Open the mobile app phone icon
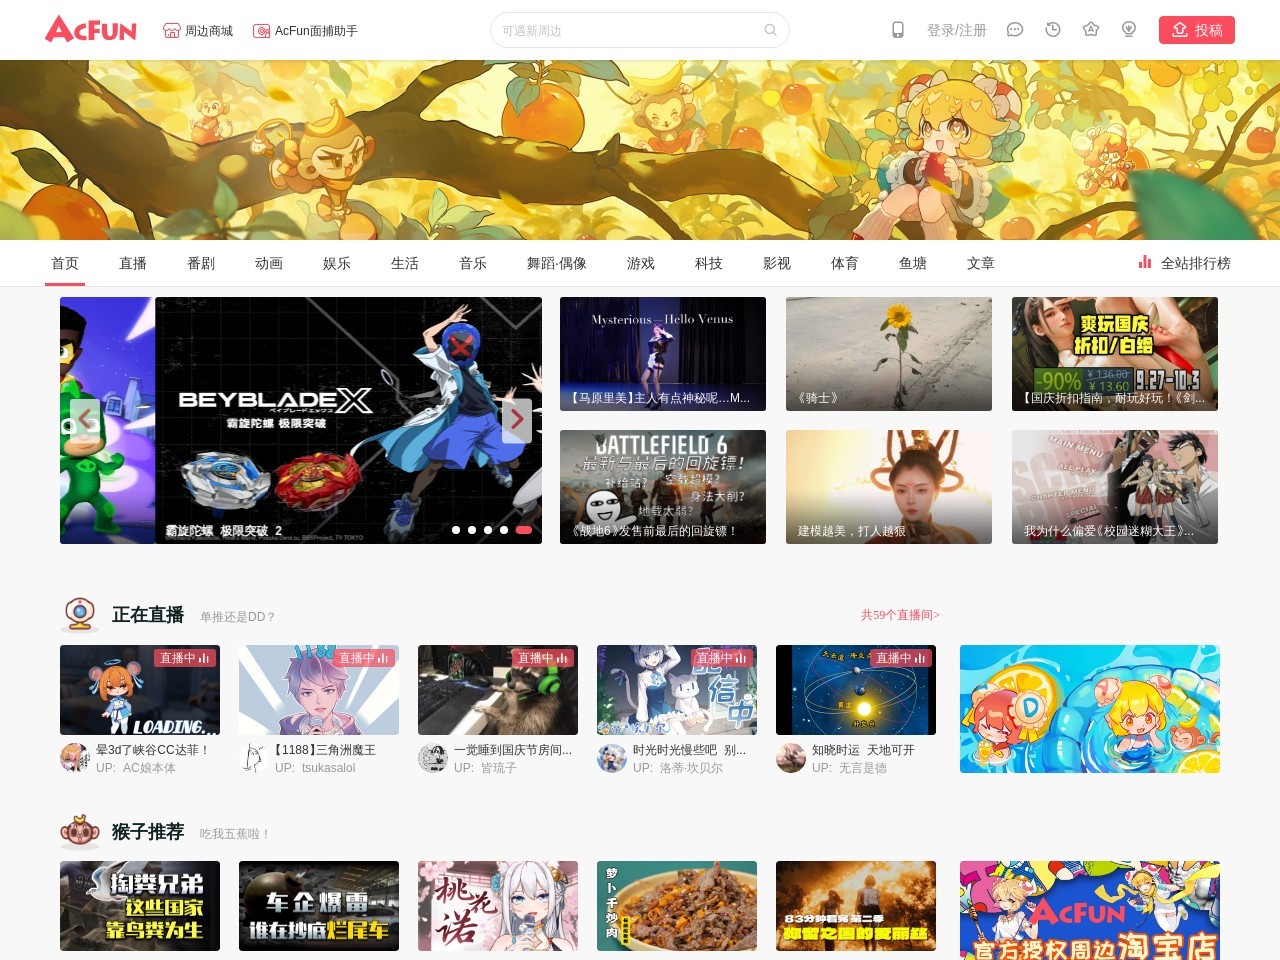This screenshot has width=1280, height=960. tap(898, 30)
